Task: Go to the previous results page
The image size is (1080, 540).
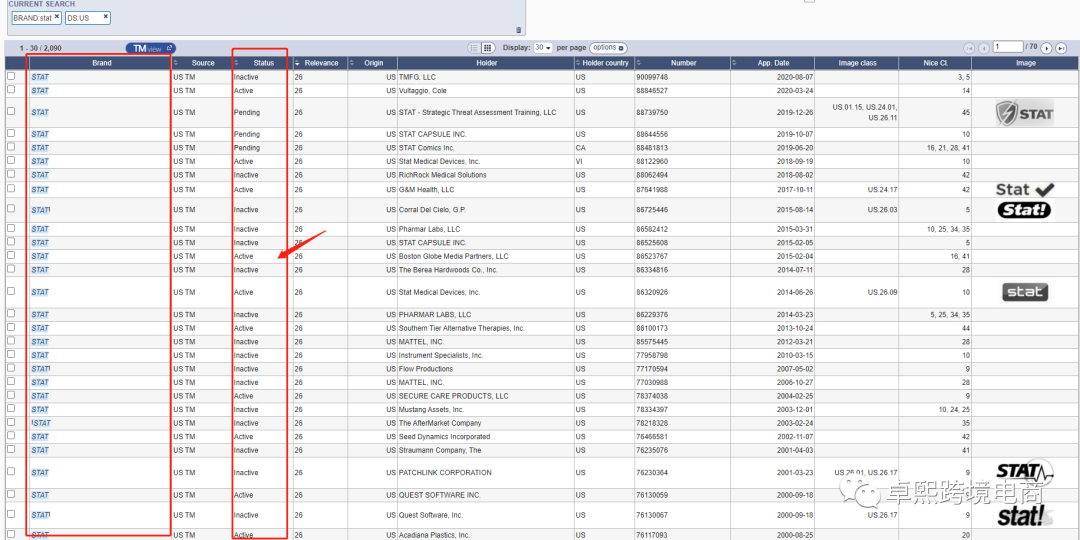Action: pos(984,48)
